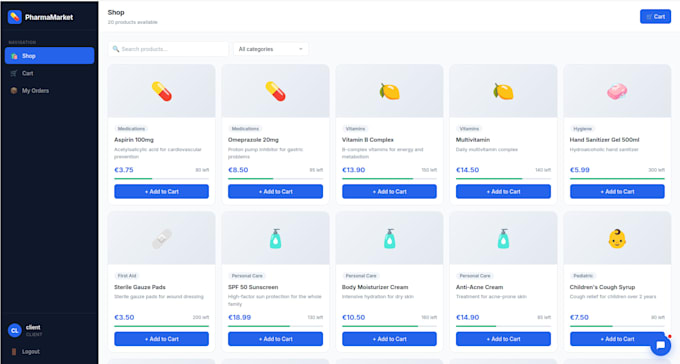Viewport: 680px width, 364px height.
Task: Click the €3.75 price
Action: pos(124,170)
